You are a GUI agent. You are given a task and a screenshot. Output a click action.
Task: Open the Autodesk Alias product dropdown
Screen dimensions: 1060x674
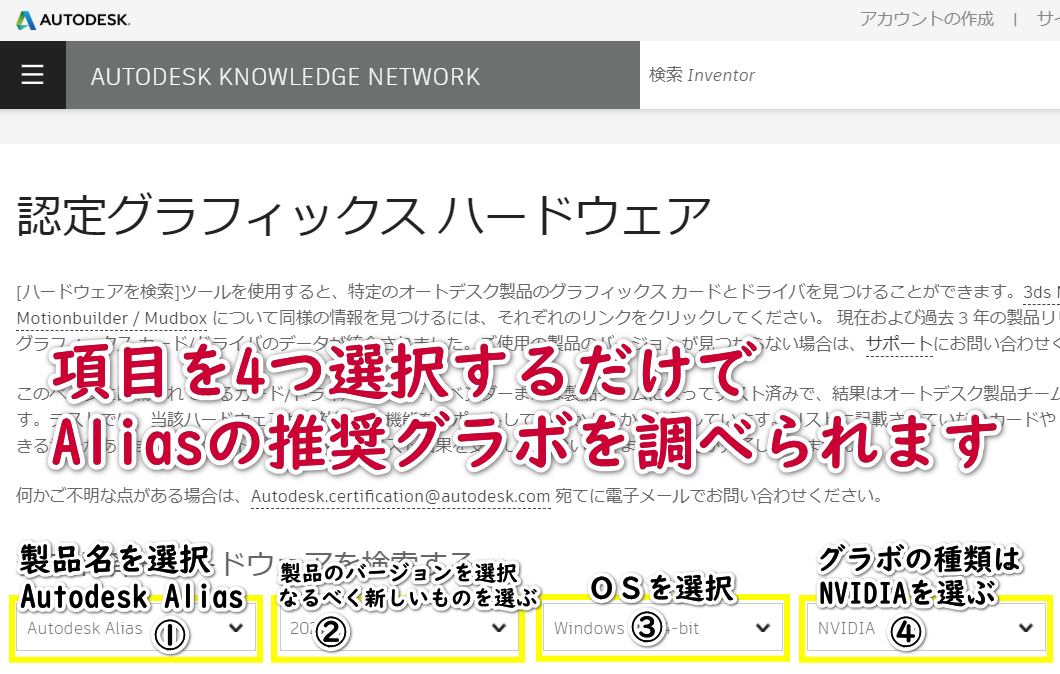pos(137,628)
